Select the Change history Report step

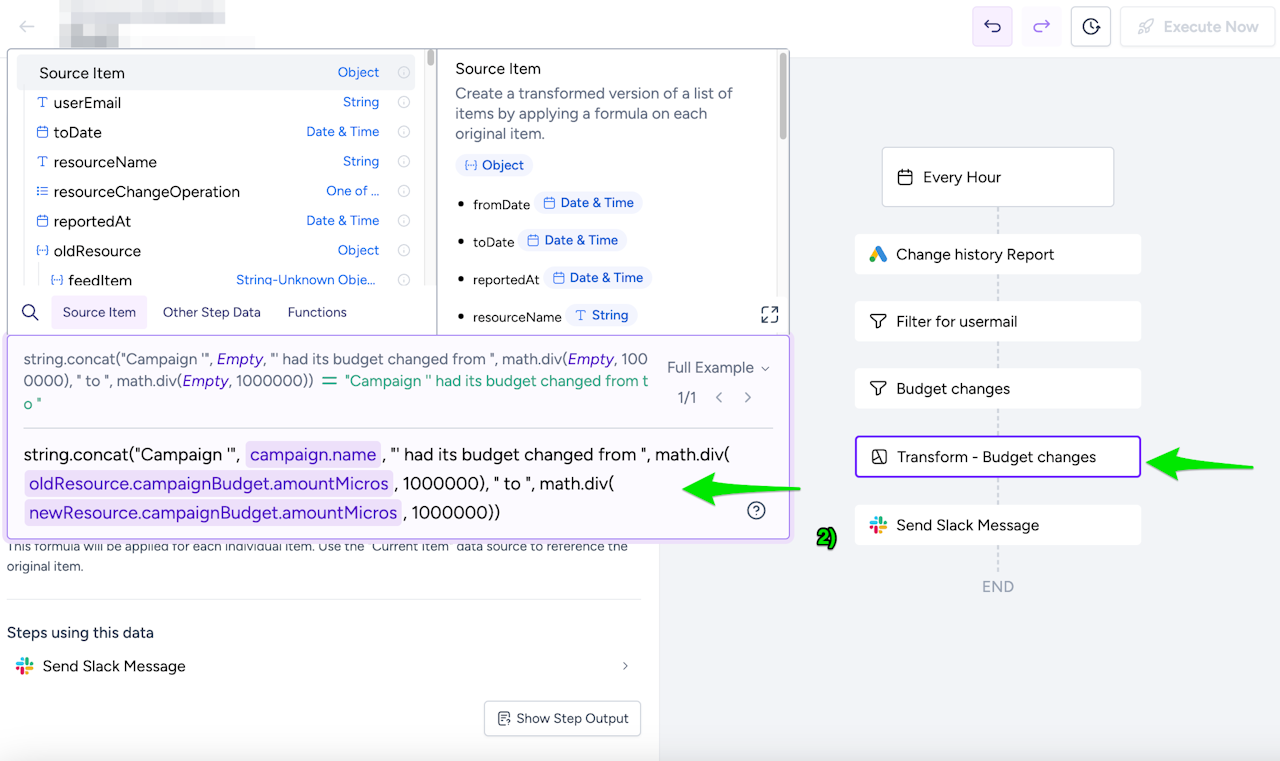tap(997, 254)
